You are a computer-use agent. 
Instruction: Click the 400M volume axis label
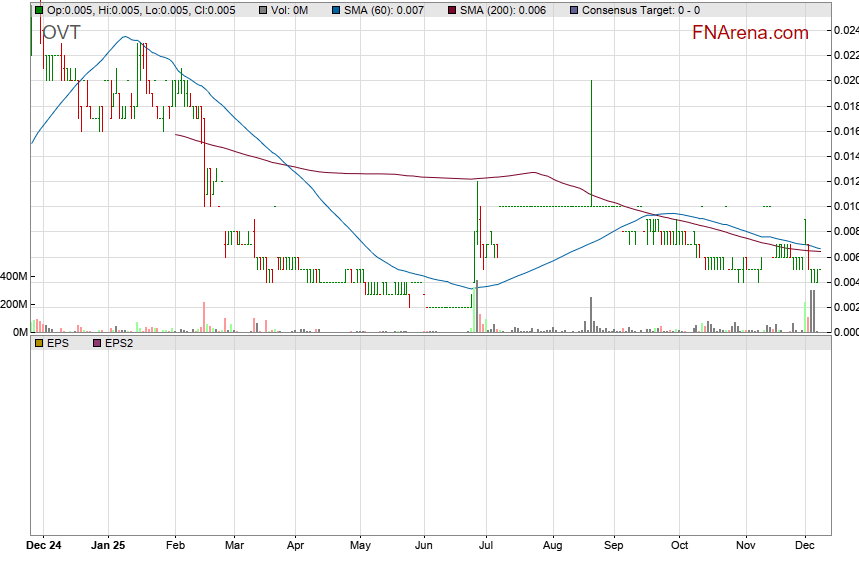(15, 276)
